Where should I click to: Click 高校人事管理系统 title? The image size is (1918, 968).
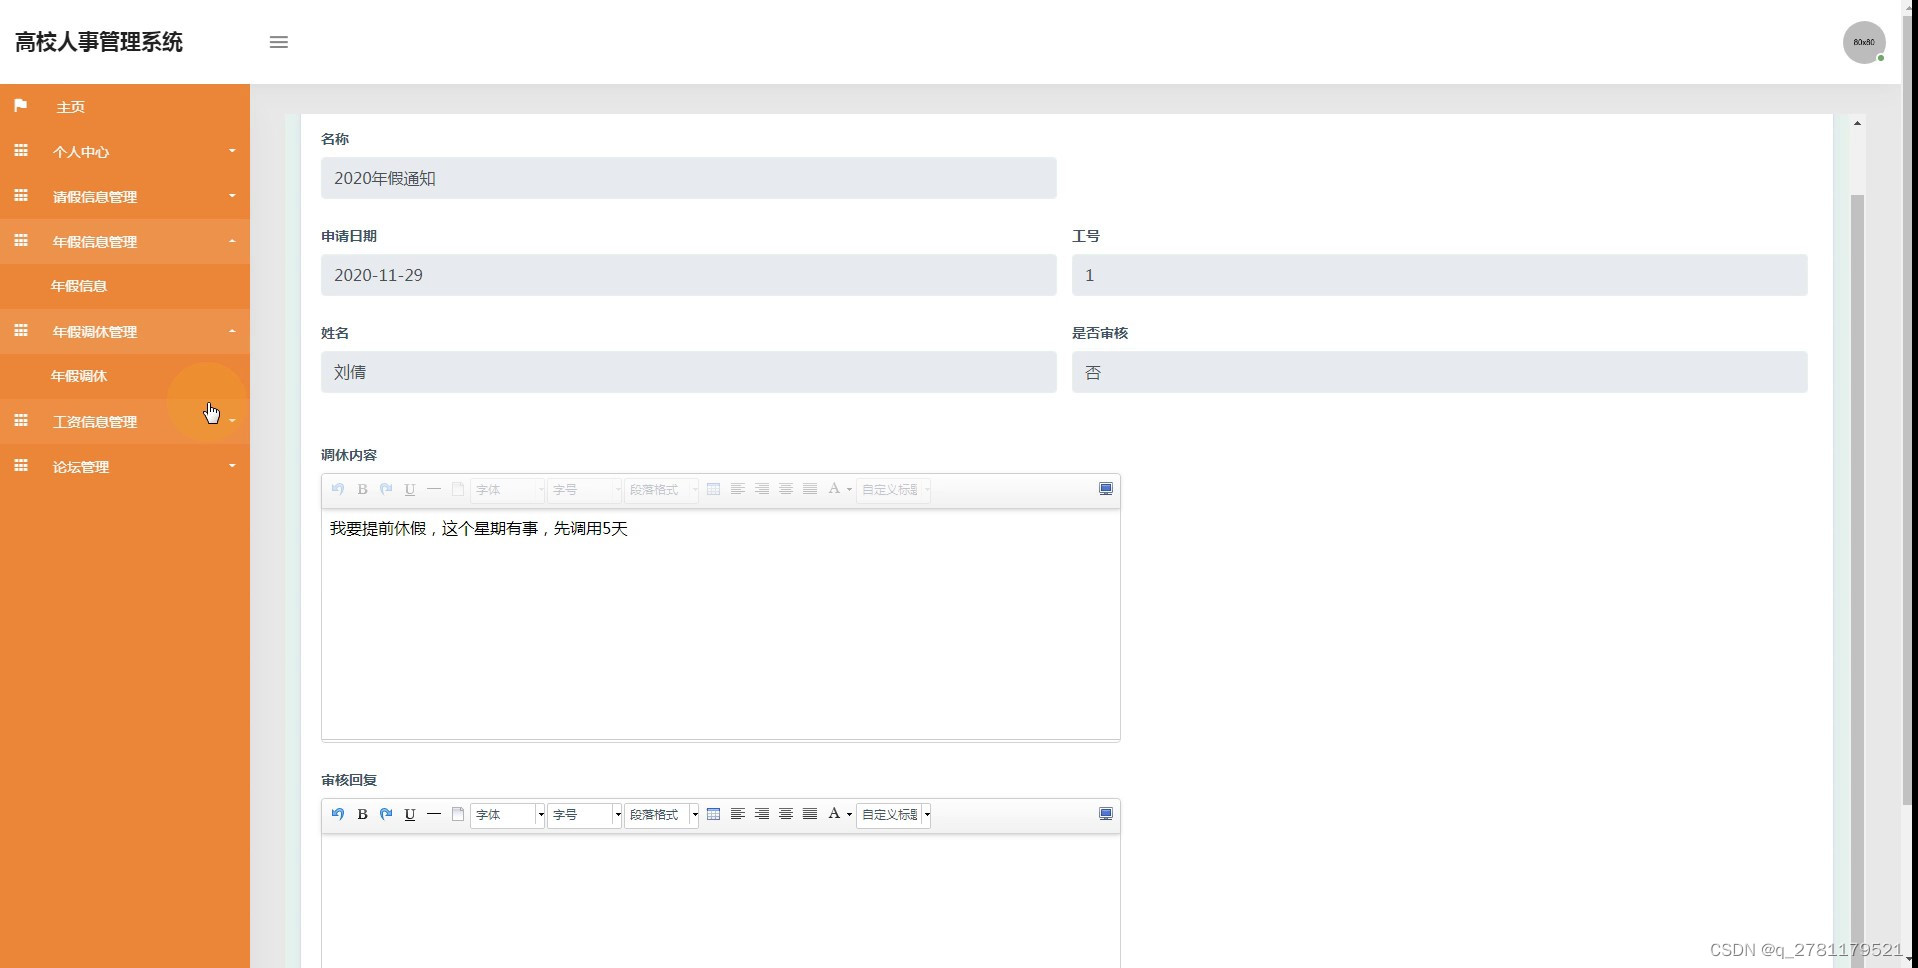[x=99, y=42]
